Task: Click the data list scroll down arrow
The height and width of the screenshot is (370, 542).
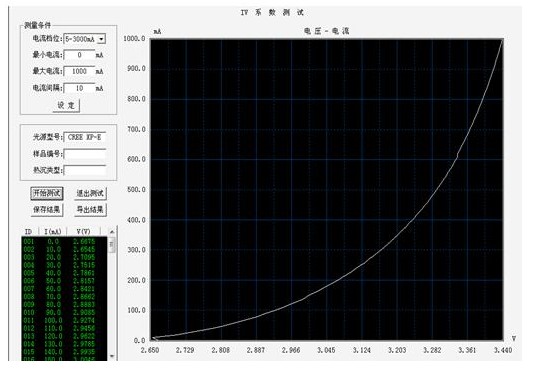Action: tap(112, 355)
